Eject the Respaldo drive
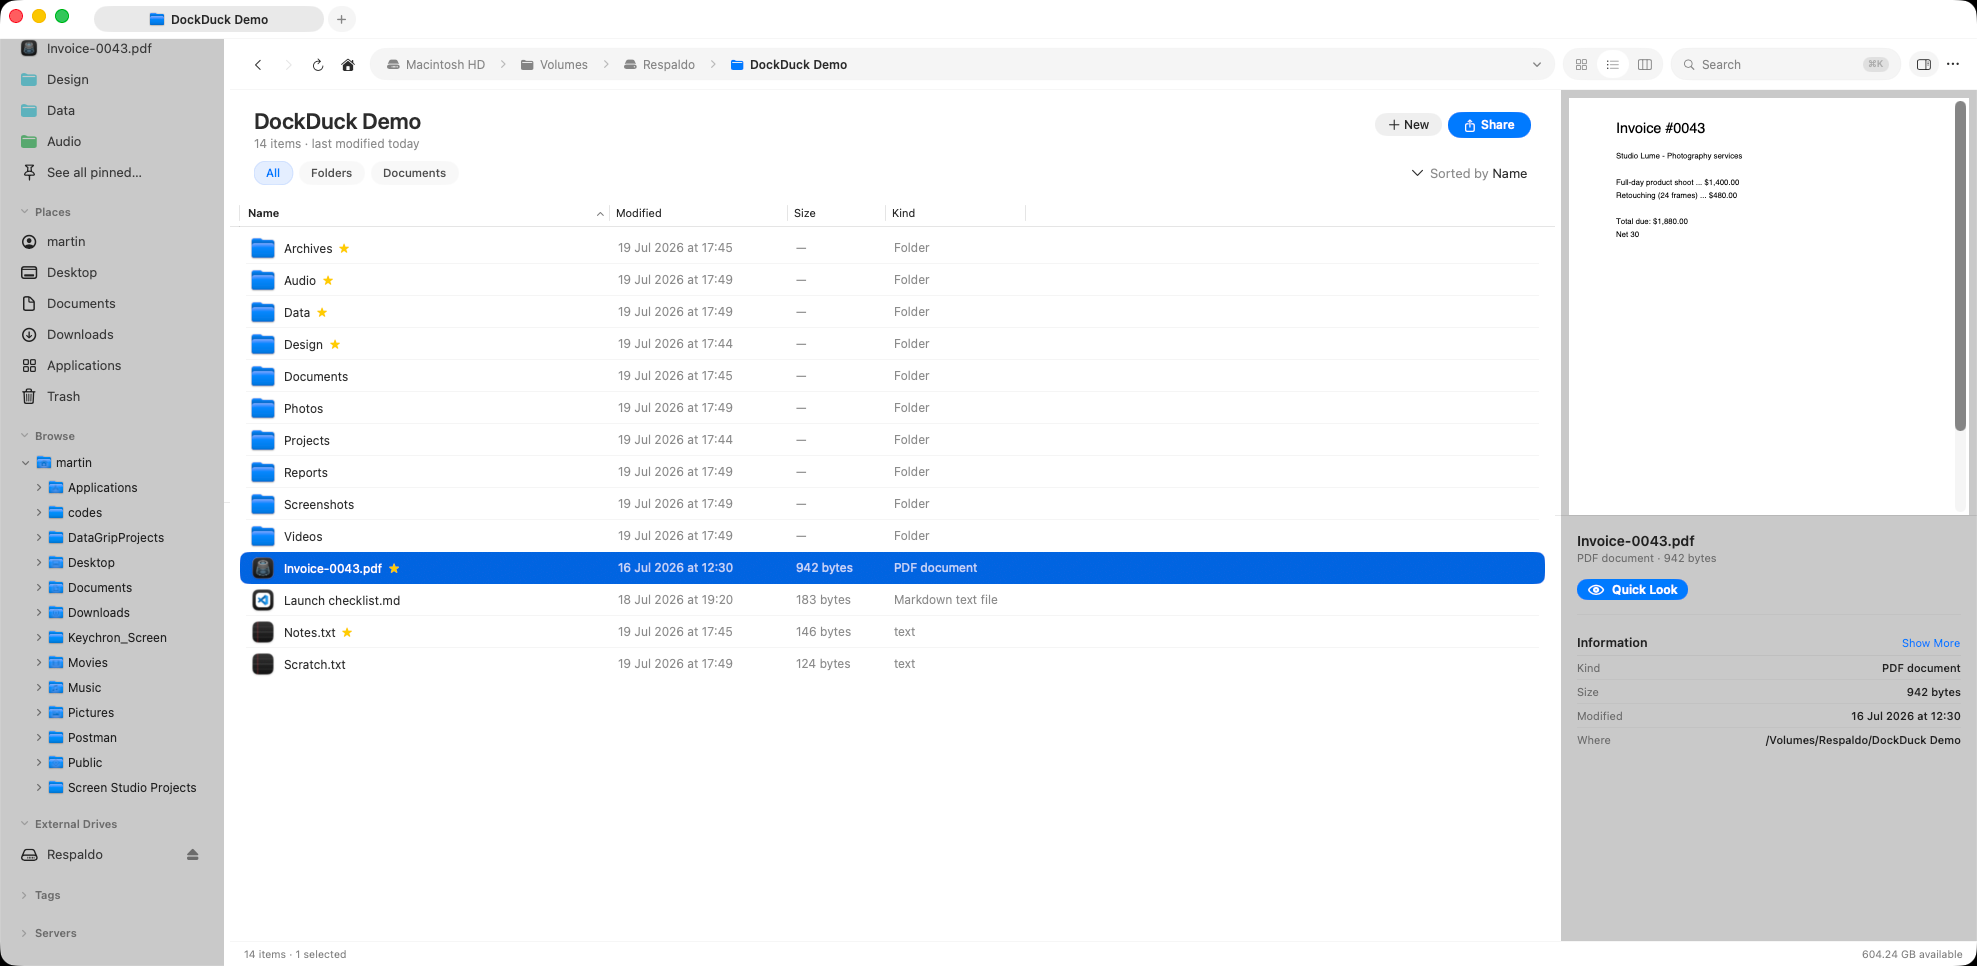The image size is (1977, 966). click(x=193, y=855)
